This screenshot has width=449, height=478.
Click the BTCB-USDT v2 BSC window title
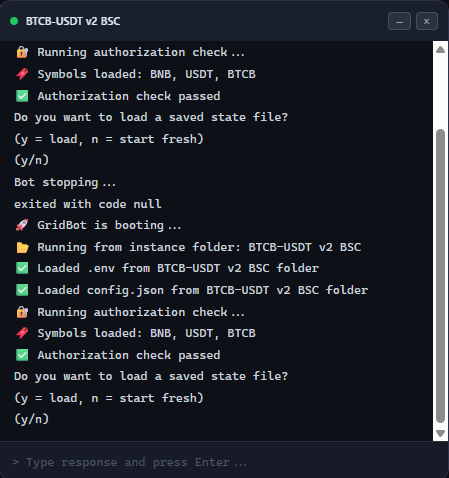[x=73, y=21]
